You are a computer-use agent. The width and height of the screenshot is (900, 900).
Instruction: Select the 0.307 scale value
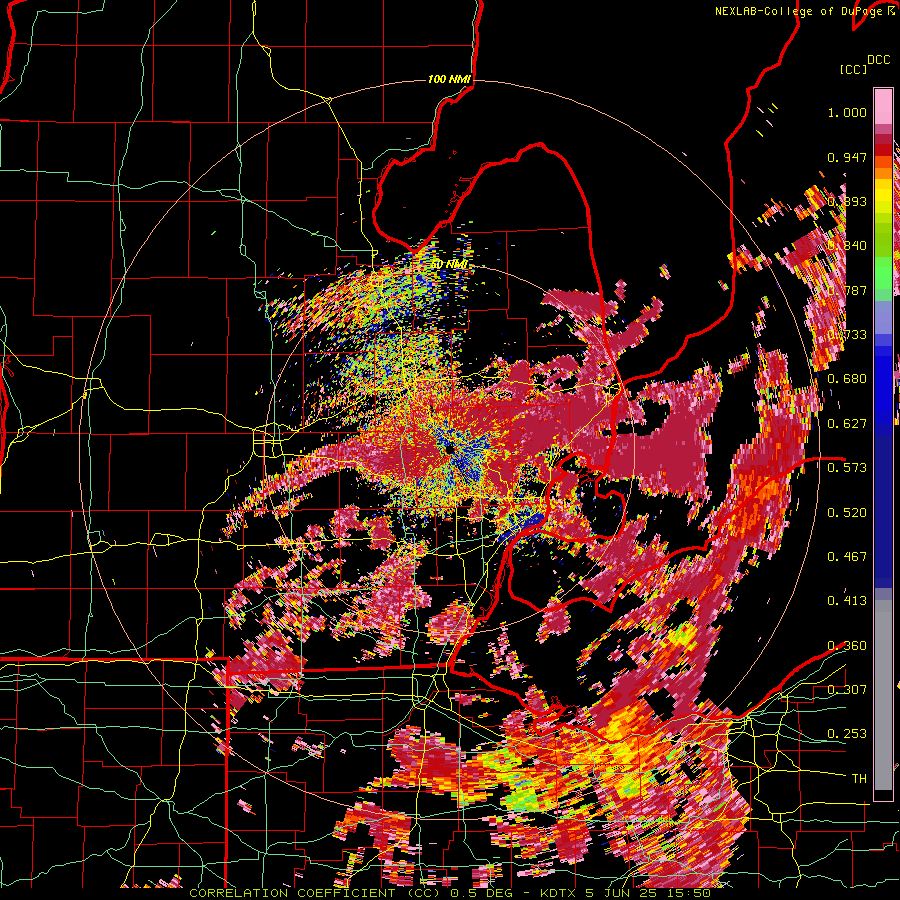[x=847, y=689]
